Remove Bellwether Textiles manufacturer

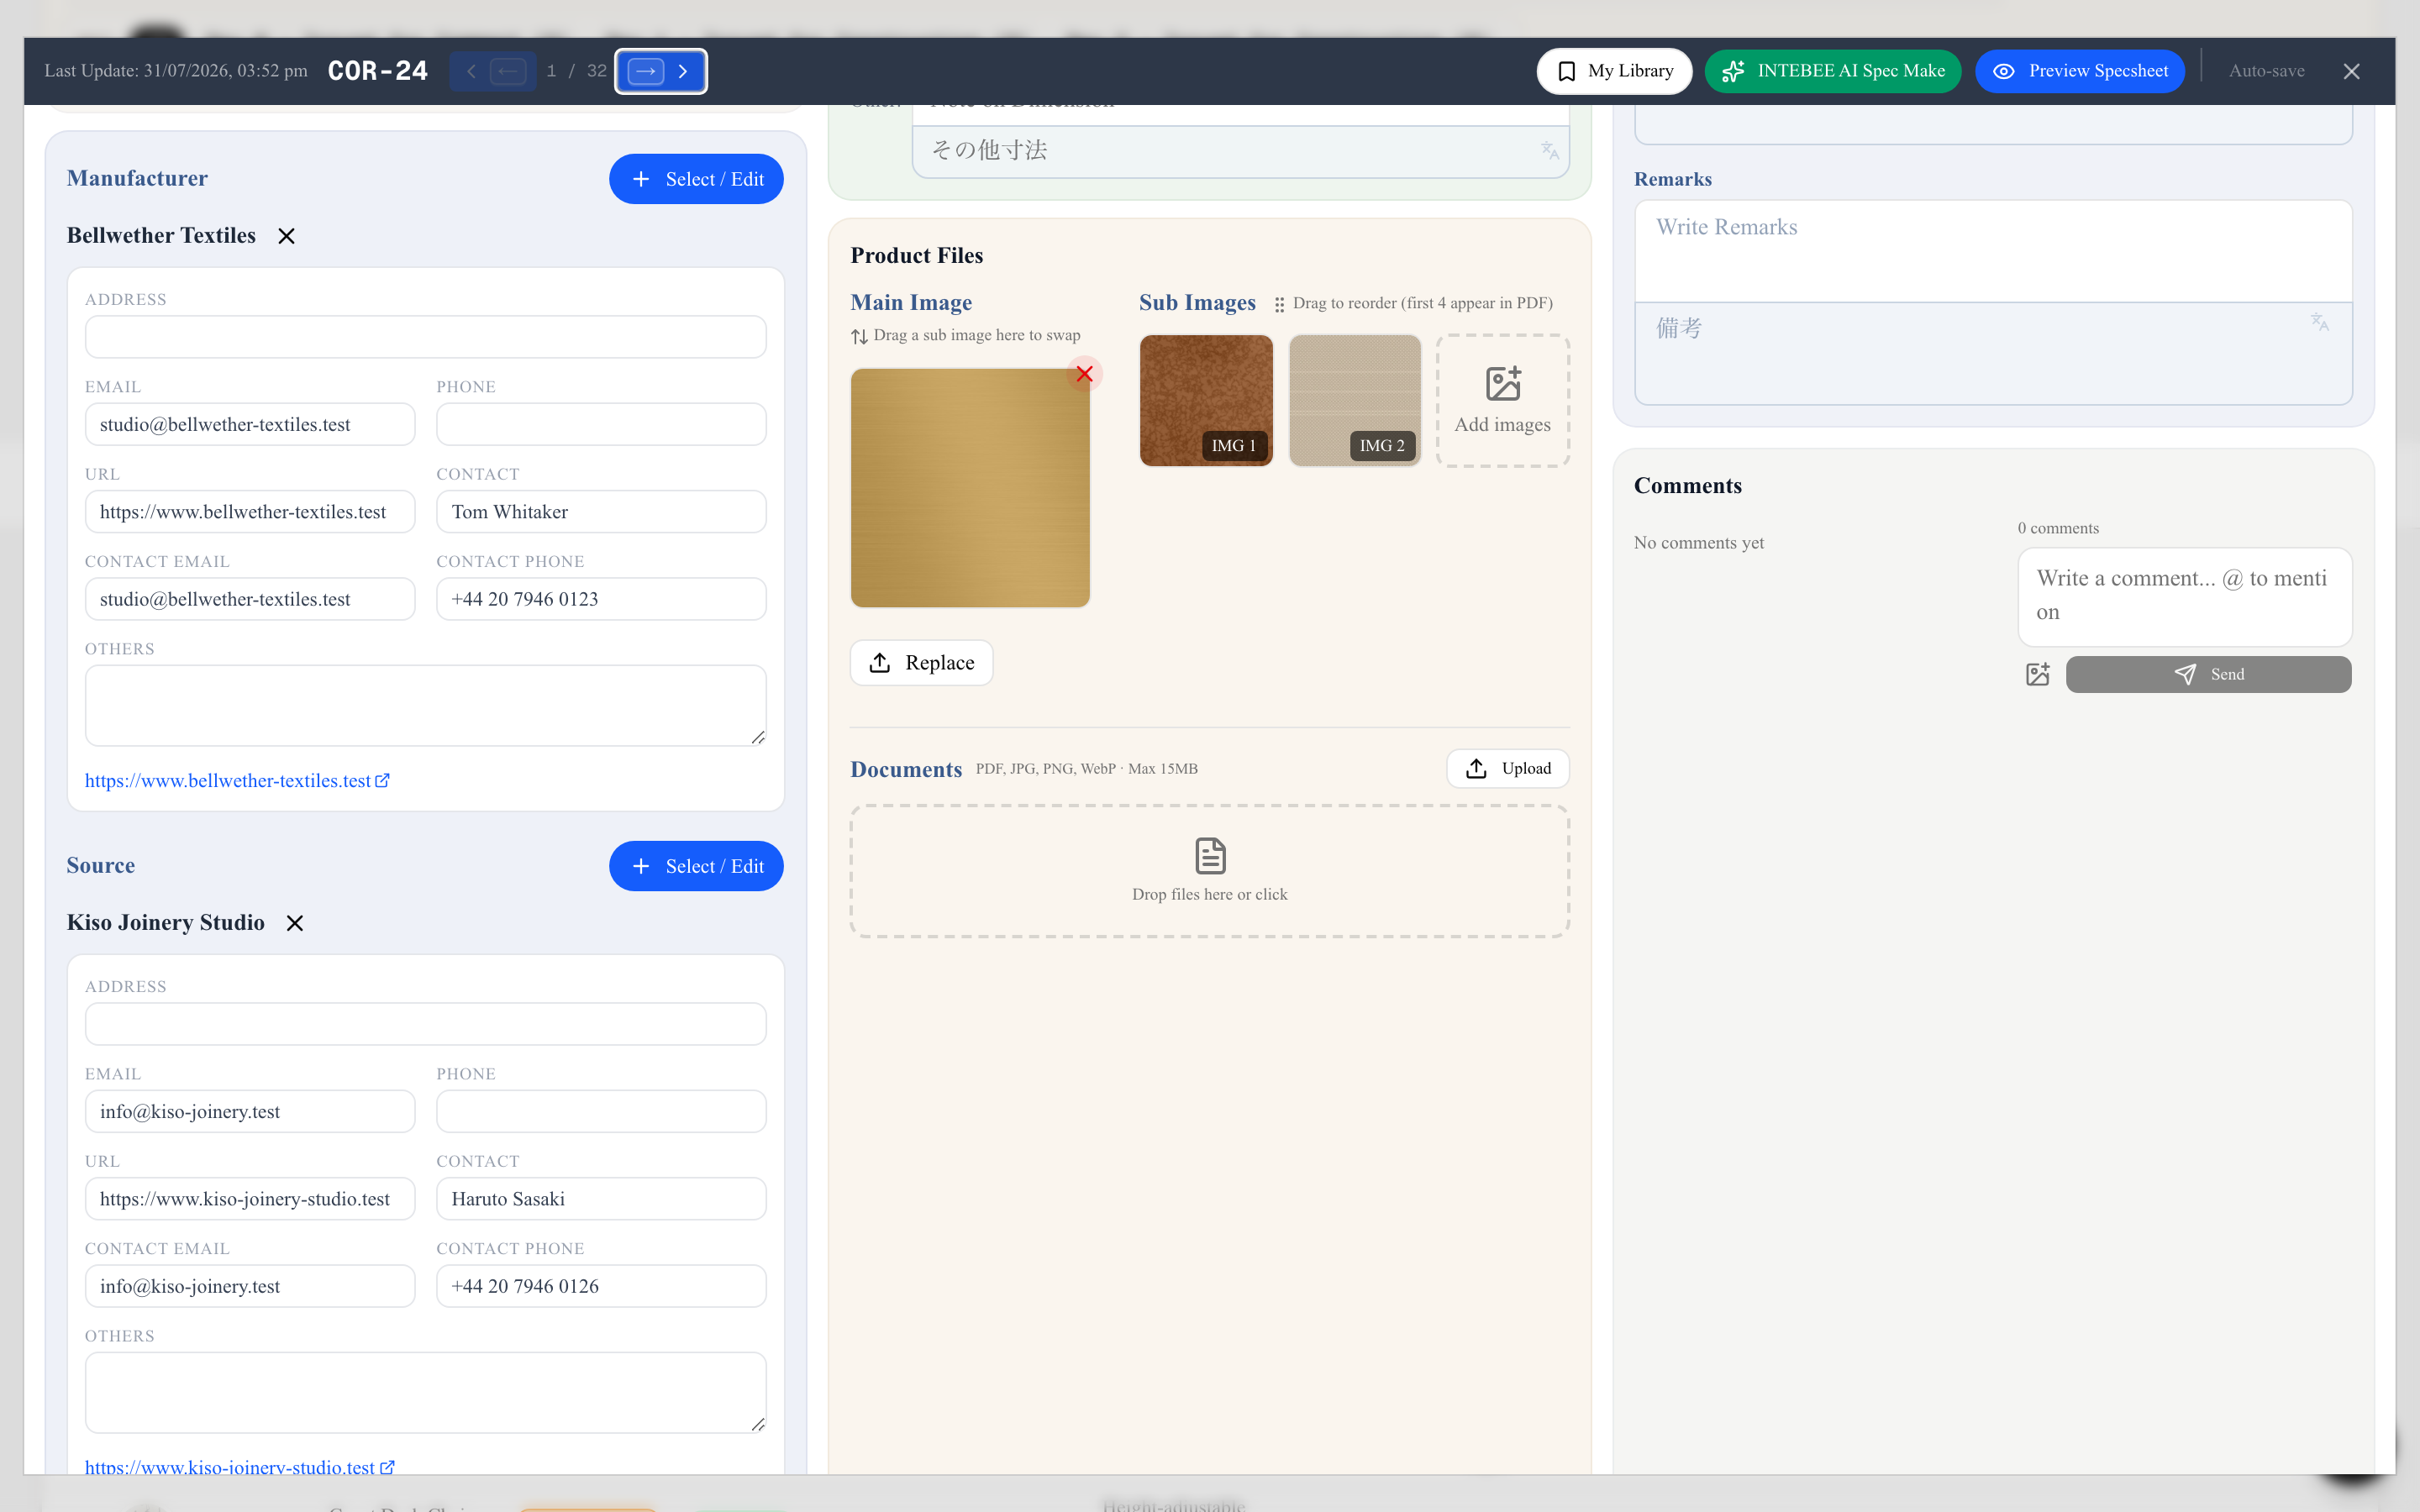coord(286,236)
